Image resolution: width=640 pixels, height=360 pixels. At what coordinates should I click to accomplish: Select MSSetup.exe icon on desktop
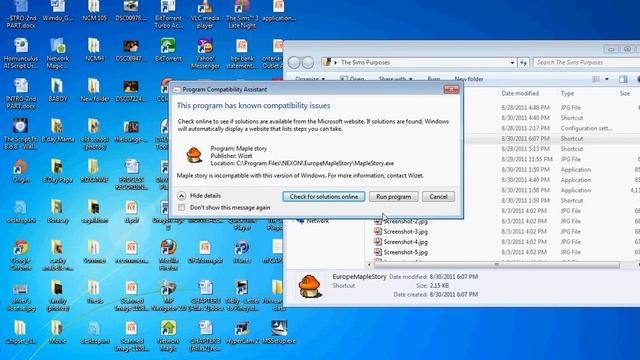click(279, 332)
